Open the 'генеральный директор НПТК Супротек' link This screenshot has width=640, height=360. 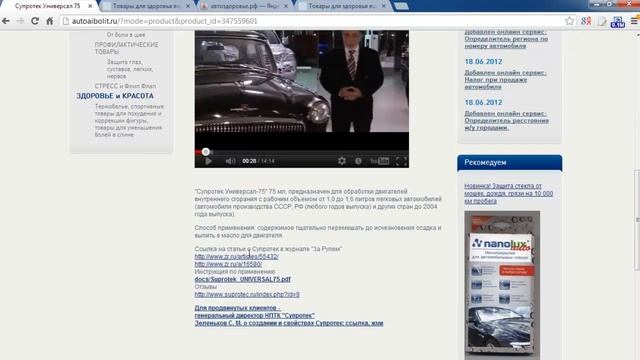(254, 316)
